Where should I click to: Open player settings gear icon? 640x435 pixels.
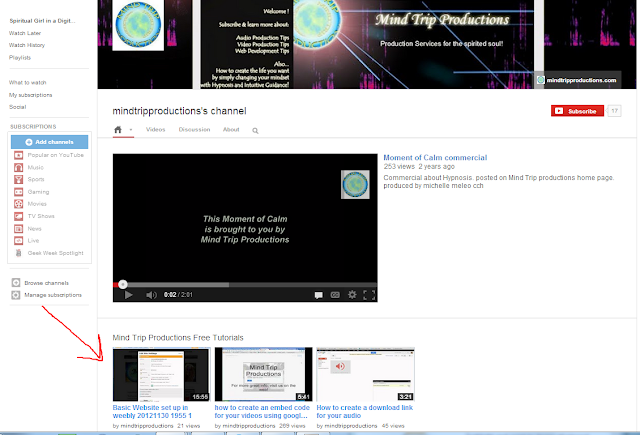[352, 294]
